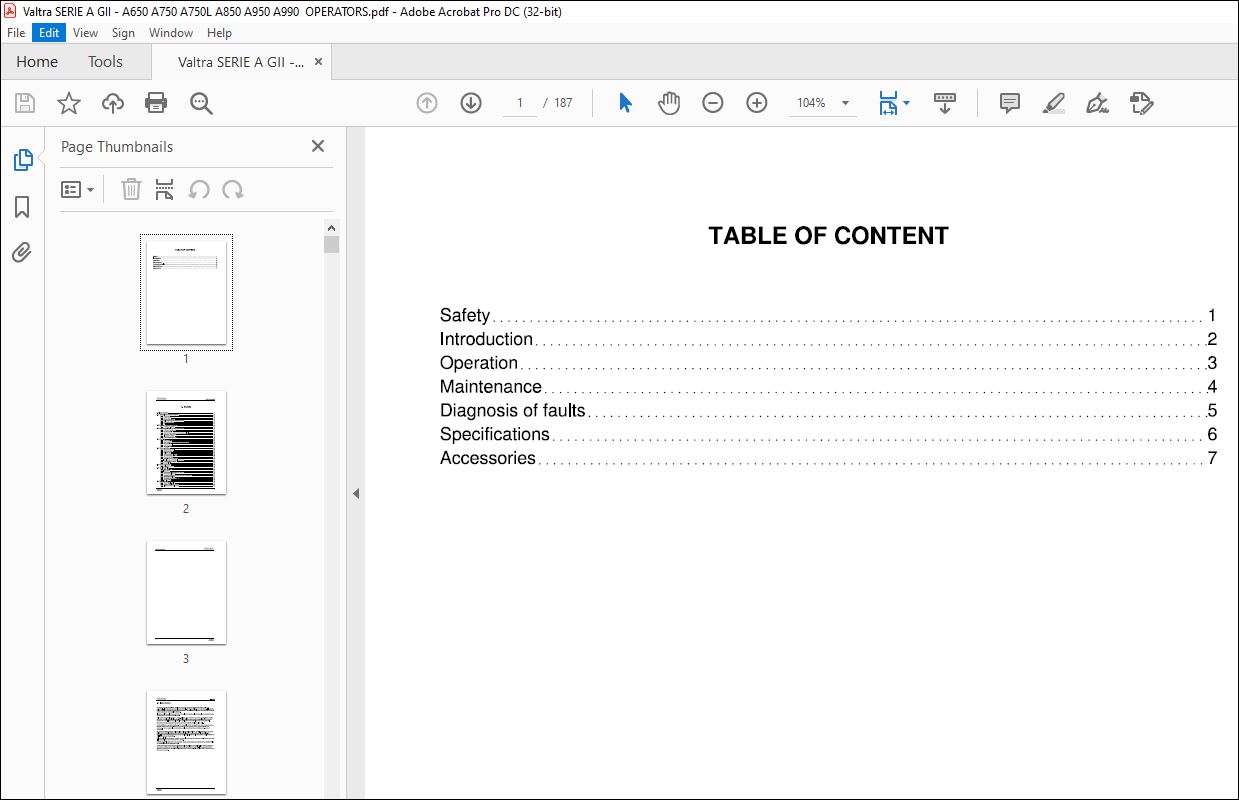Open the Fill & Sign pen tool
1239x800 pixels.
click(1098, 103)
